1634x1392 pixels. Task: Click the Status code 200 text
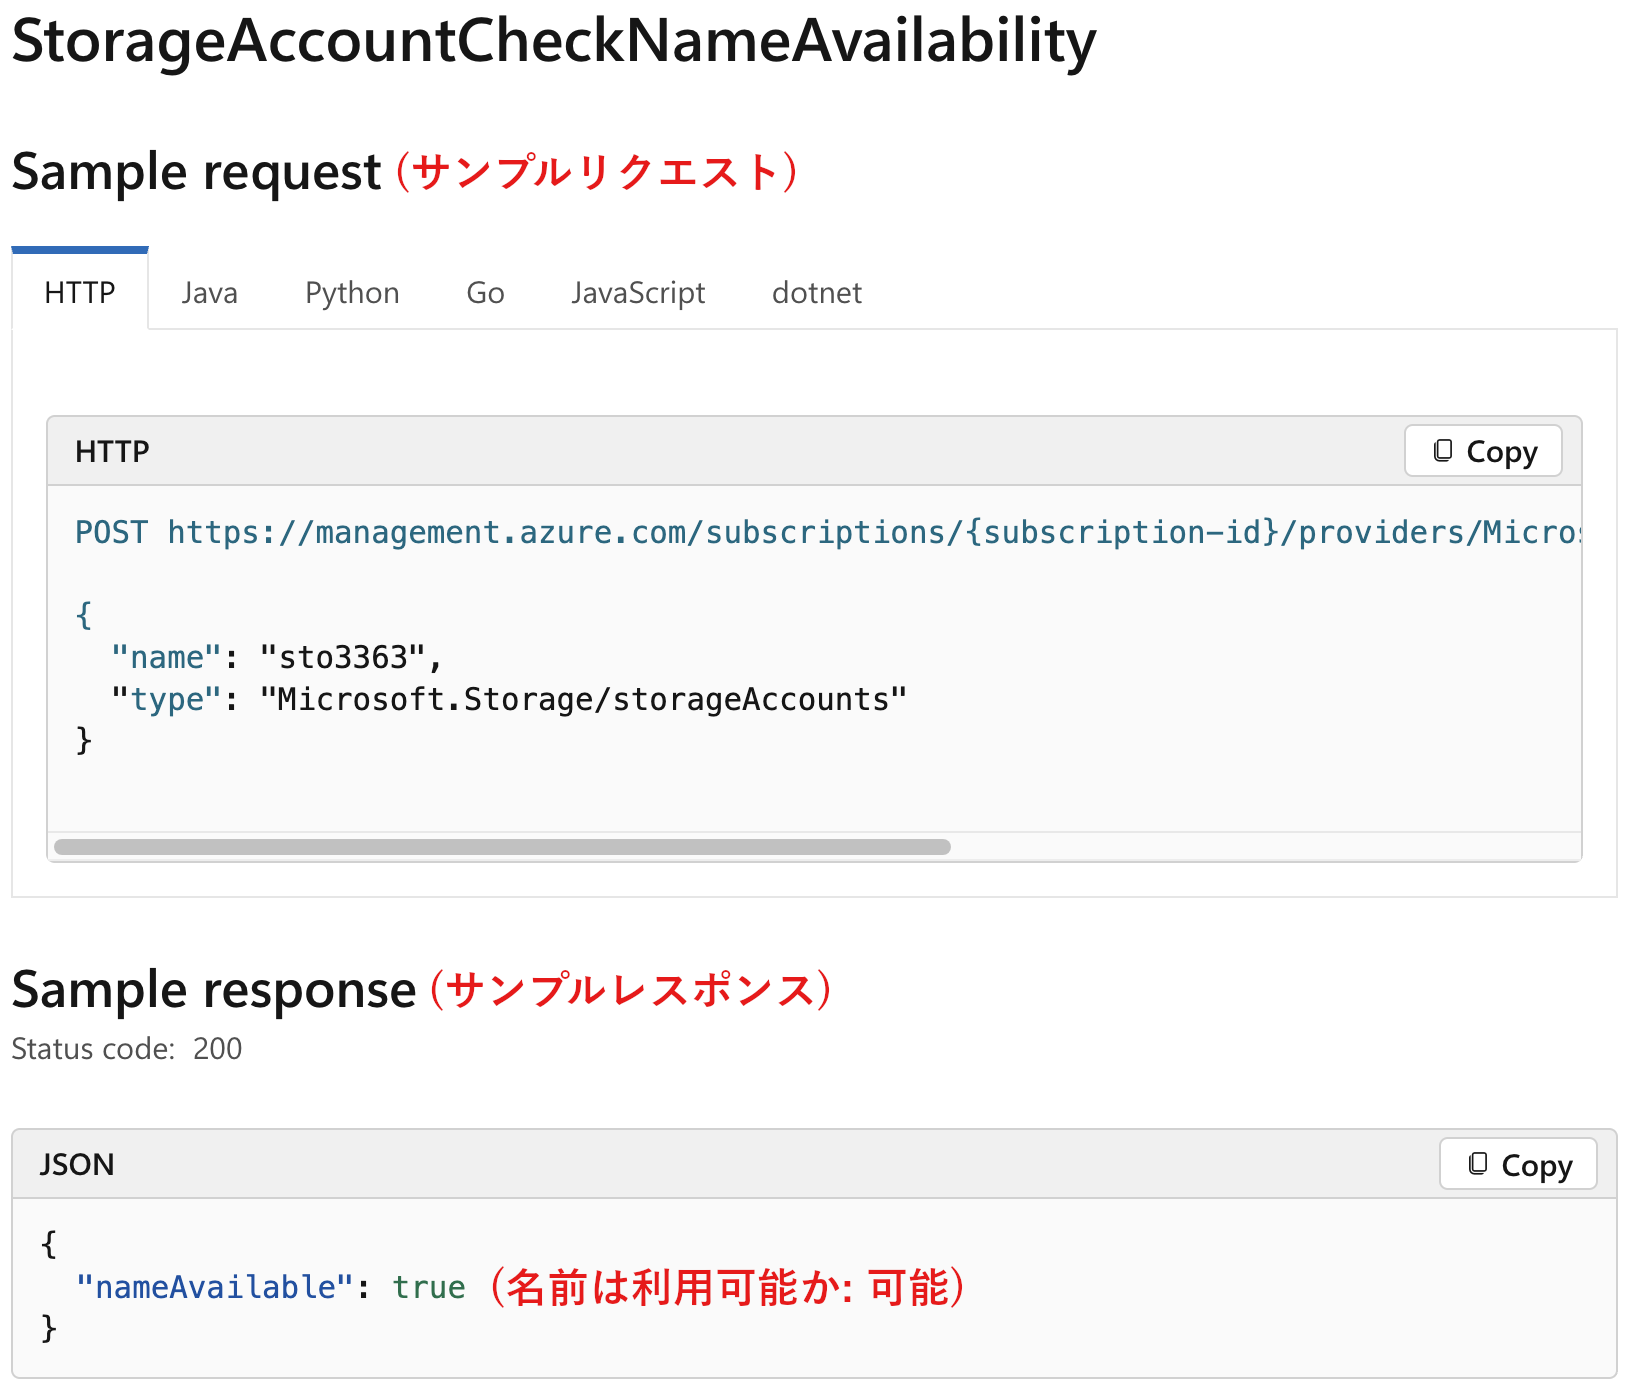127,1048
